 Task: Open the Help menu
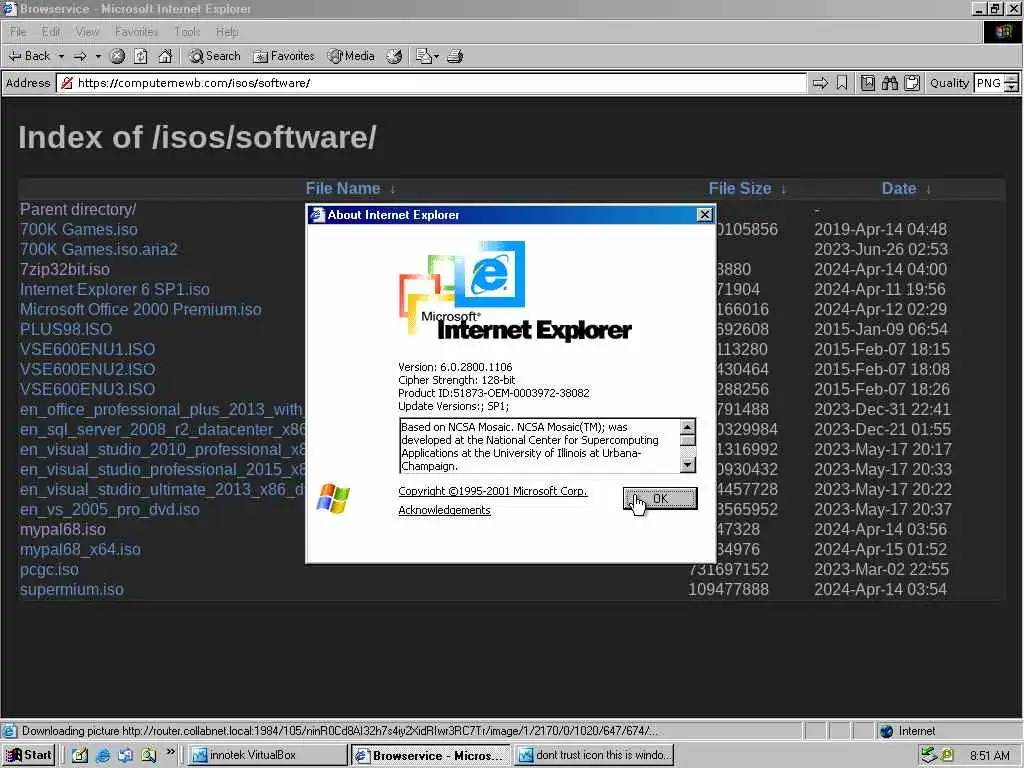click(x=227, y=31)
